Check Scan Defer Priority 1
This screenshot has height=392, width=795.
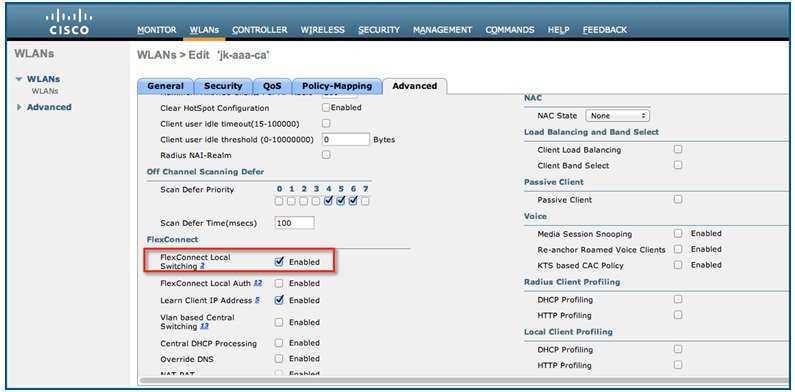[291, 201]
